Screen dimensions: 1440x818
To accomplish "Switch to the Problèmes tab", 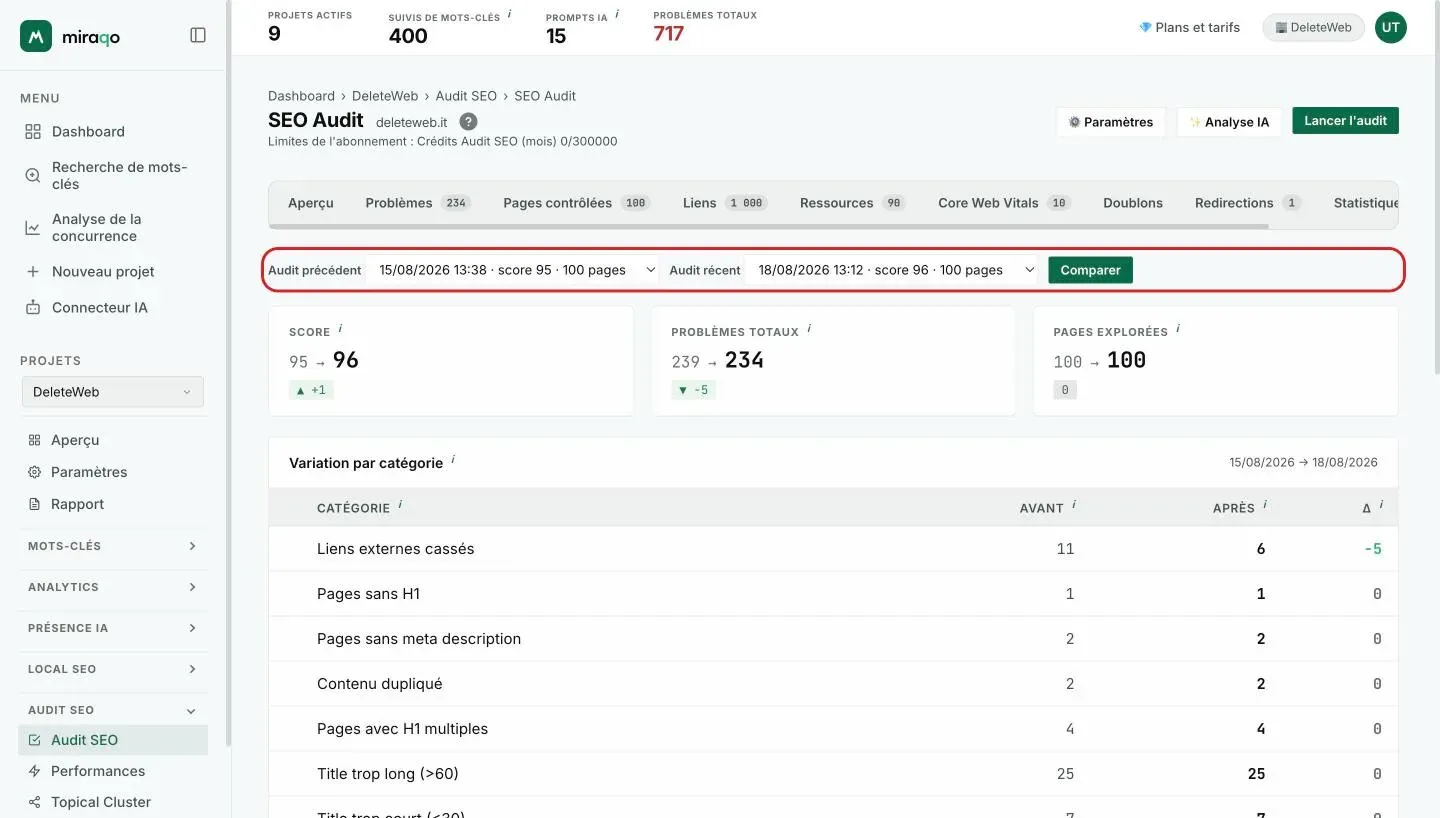I will click(x=418, y=203).
